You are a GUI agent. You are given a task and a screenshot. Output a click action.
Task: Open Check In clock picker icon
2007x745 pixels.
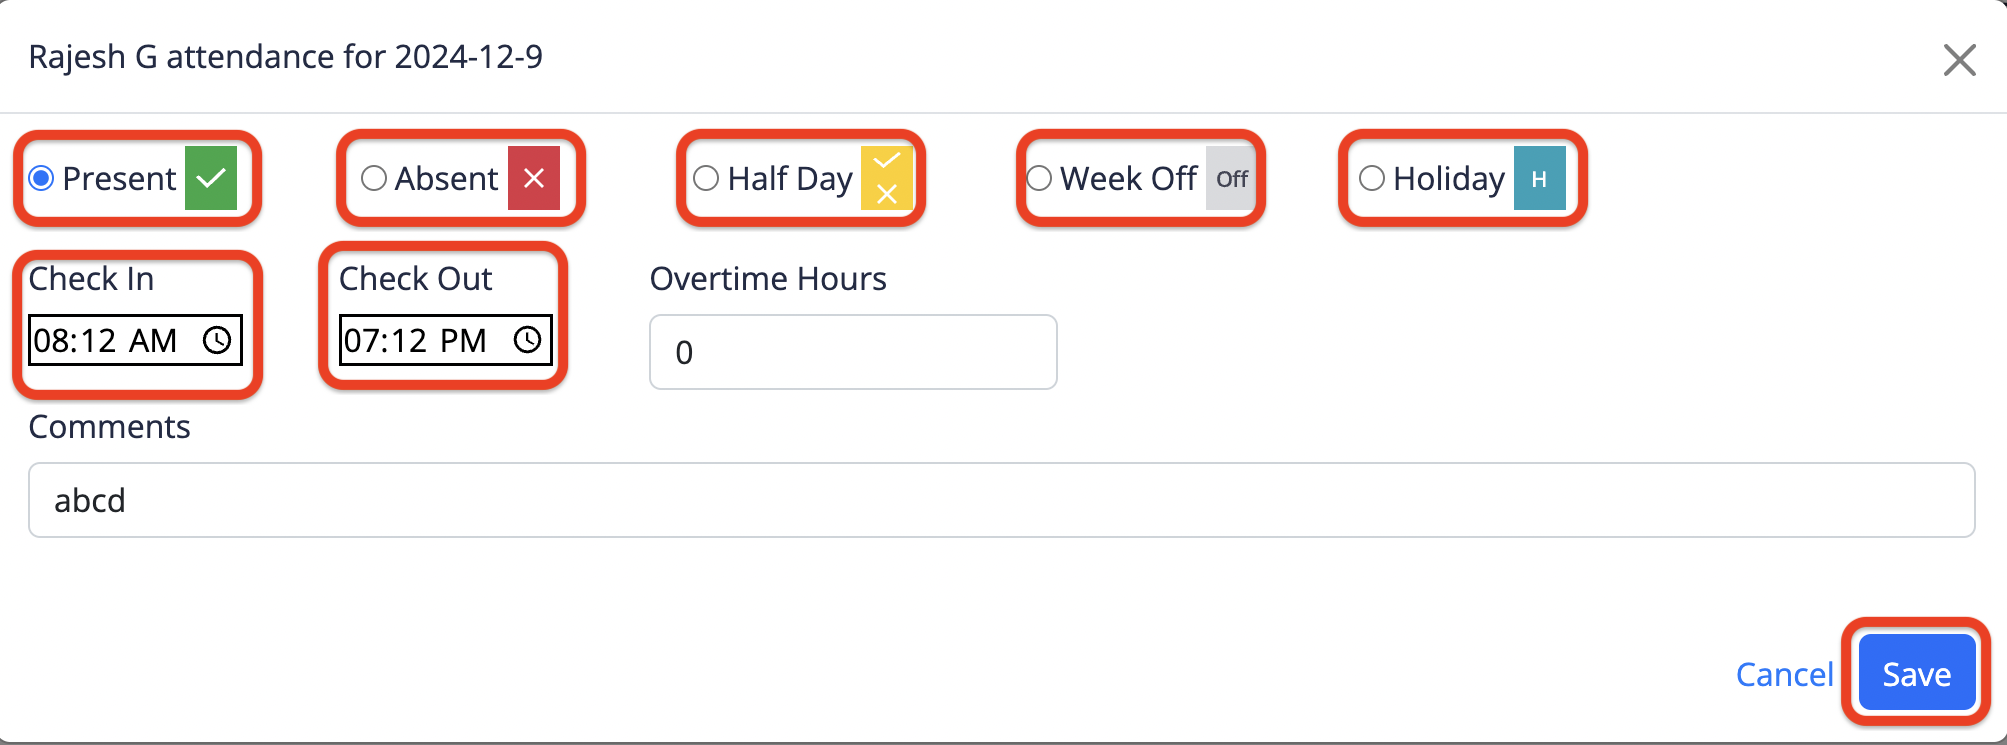coord(217,340)
